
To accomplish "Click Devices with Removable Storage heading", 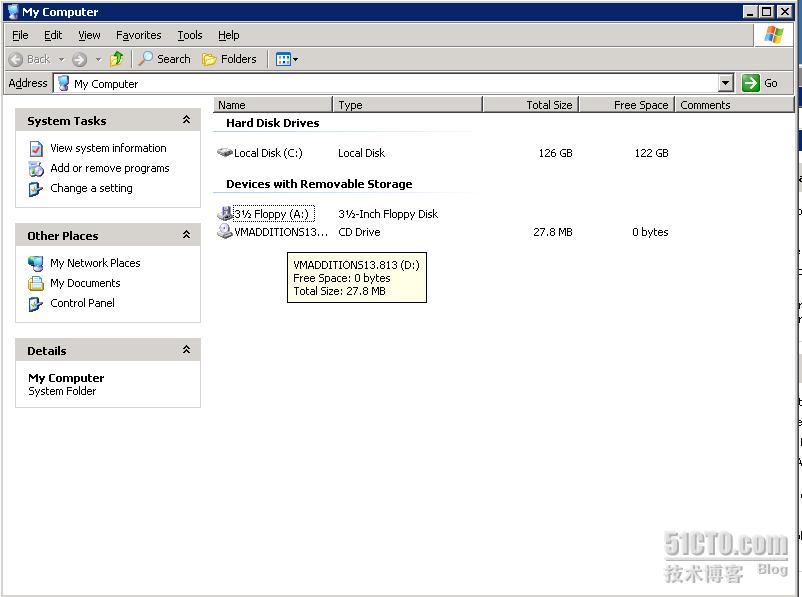I will pyautogui.click(x=319, y=184).
